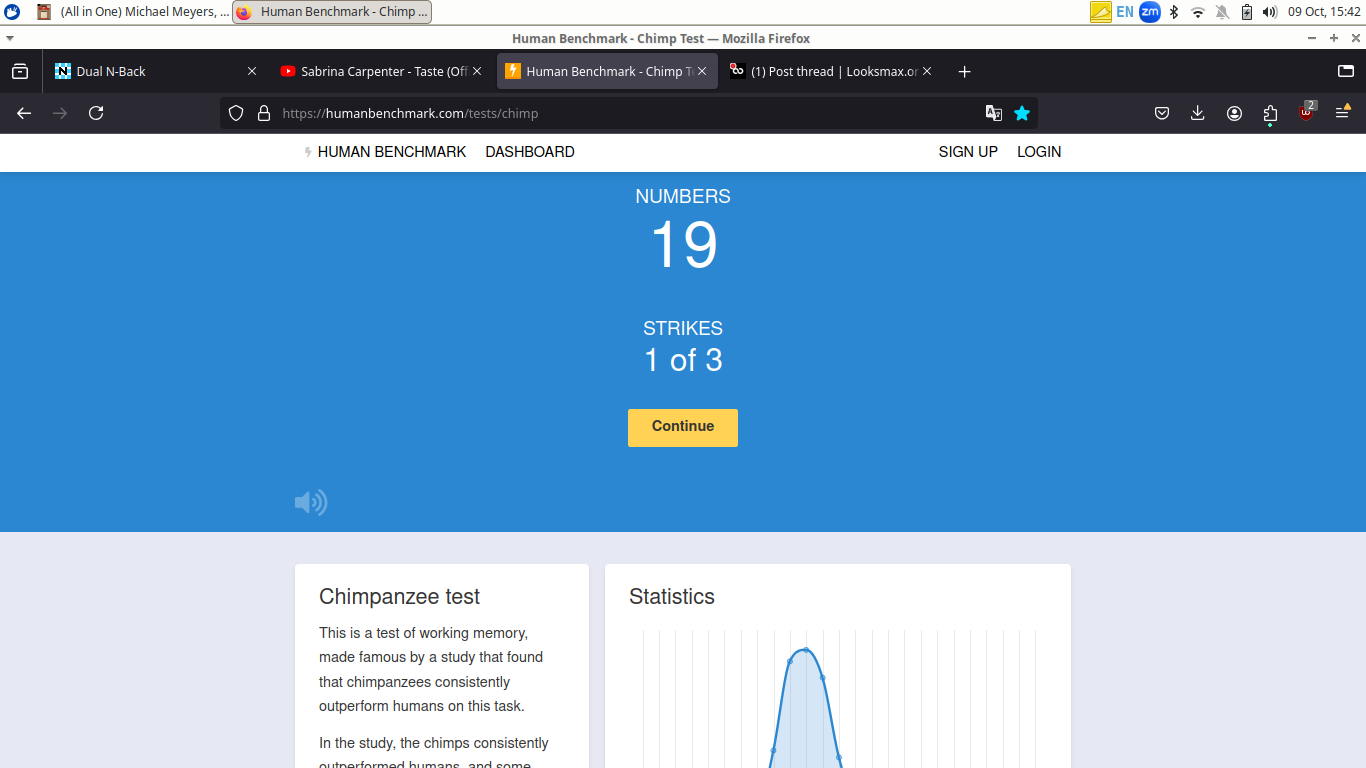Open the application menu in the top panel

click(12, 12)
